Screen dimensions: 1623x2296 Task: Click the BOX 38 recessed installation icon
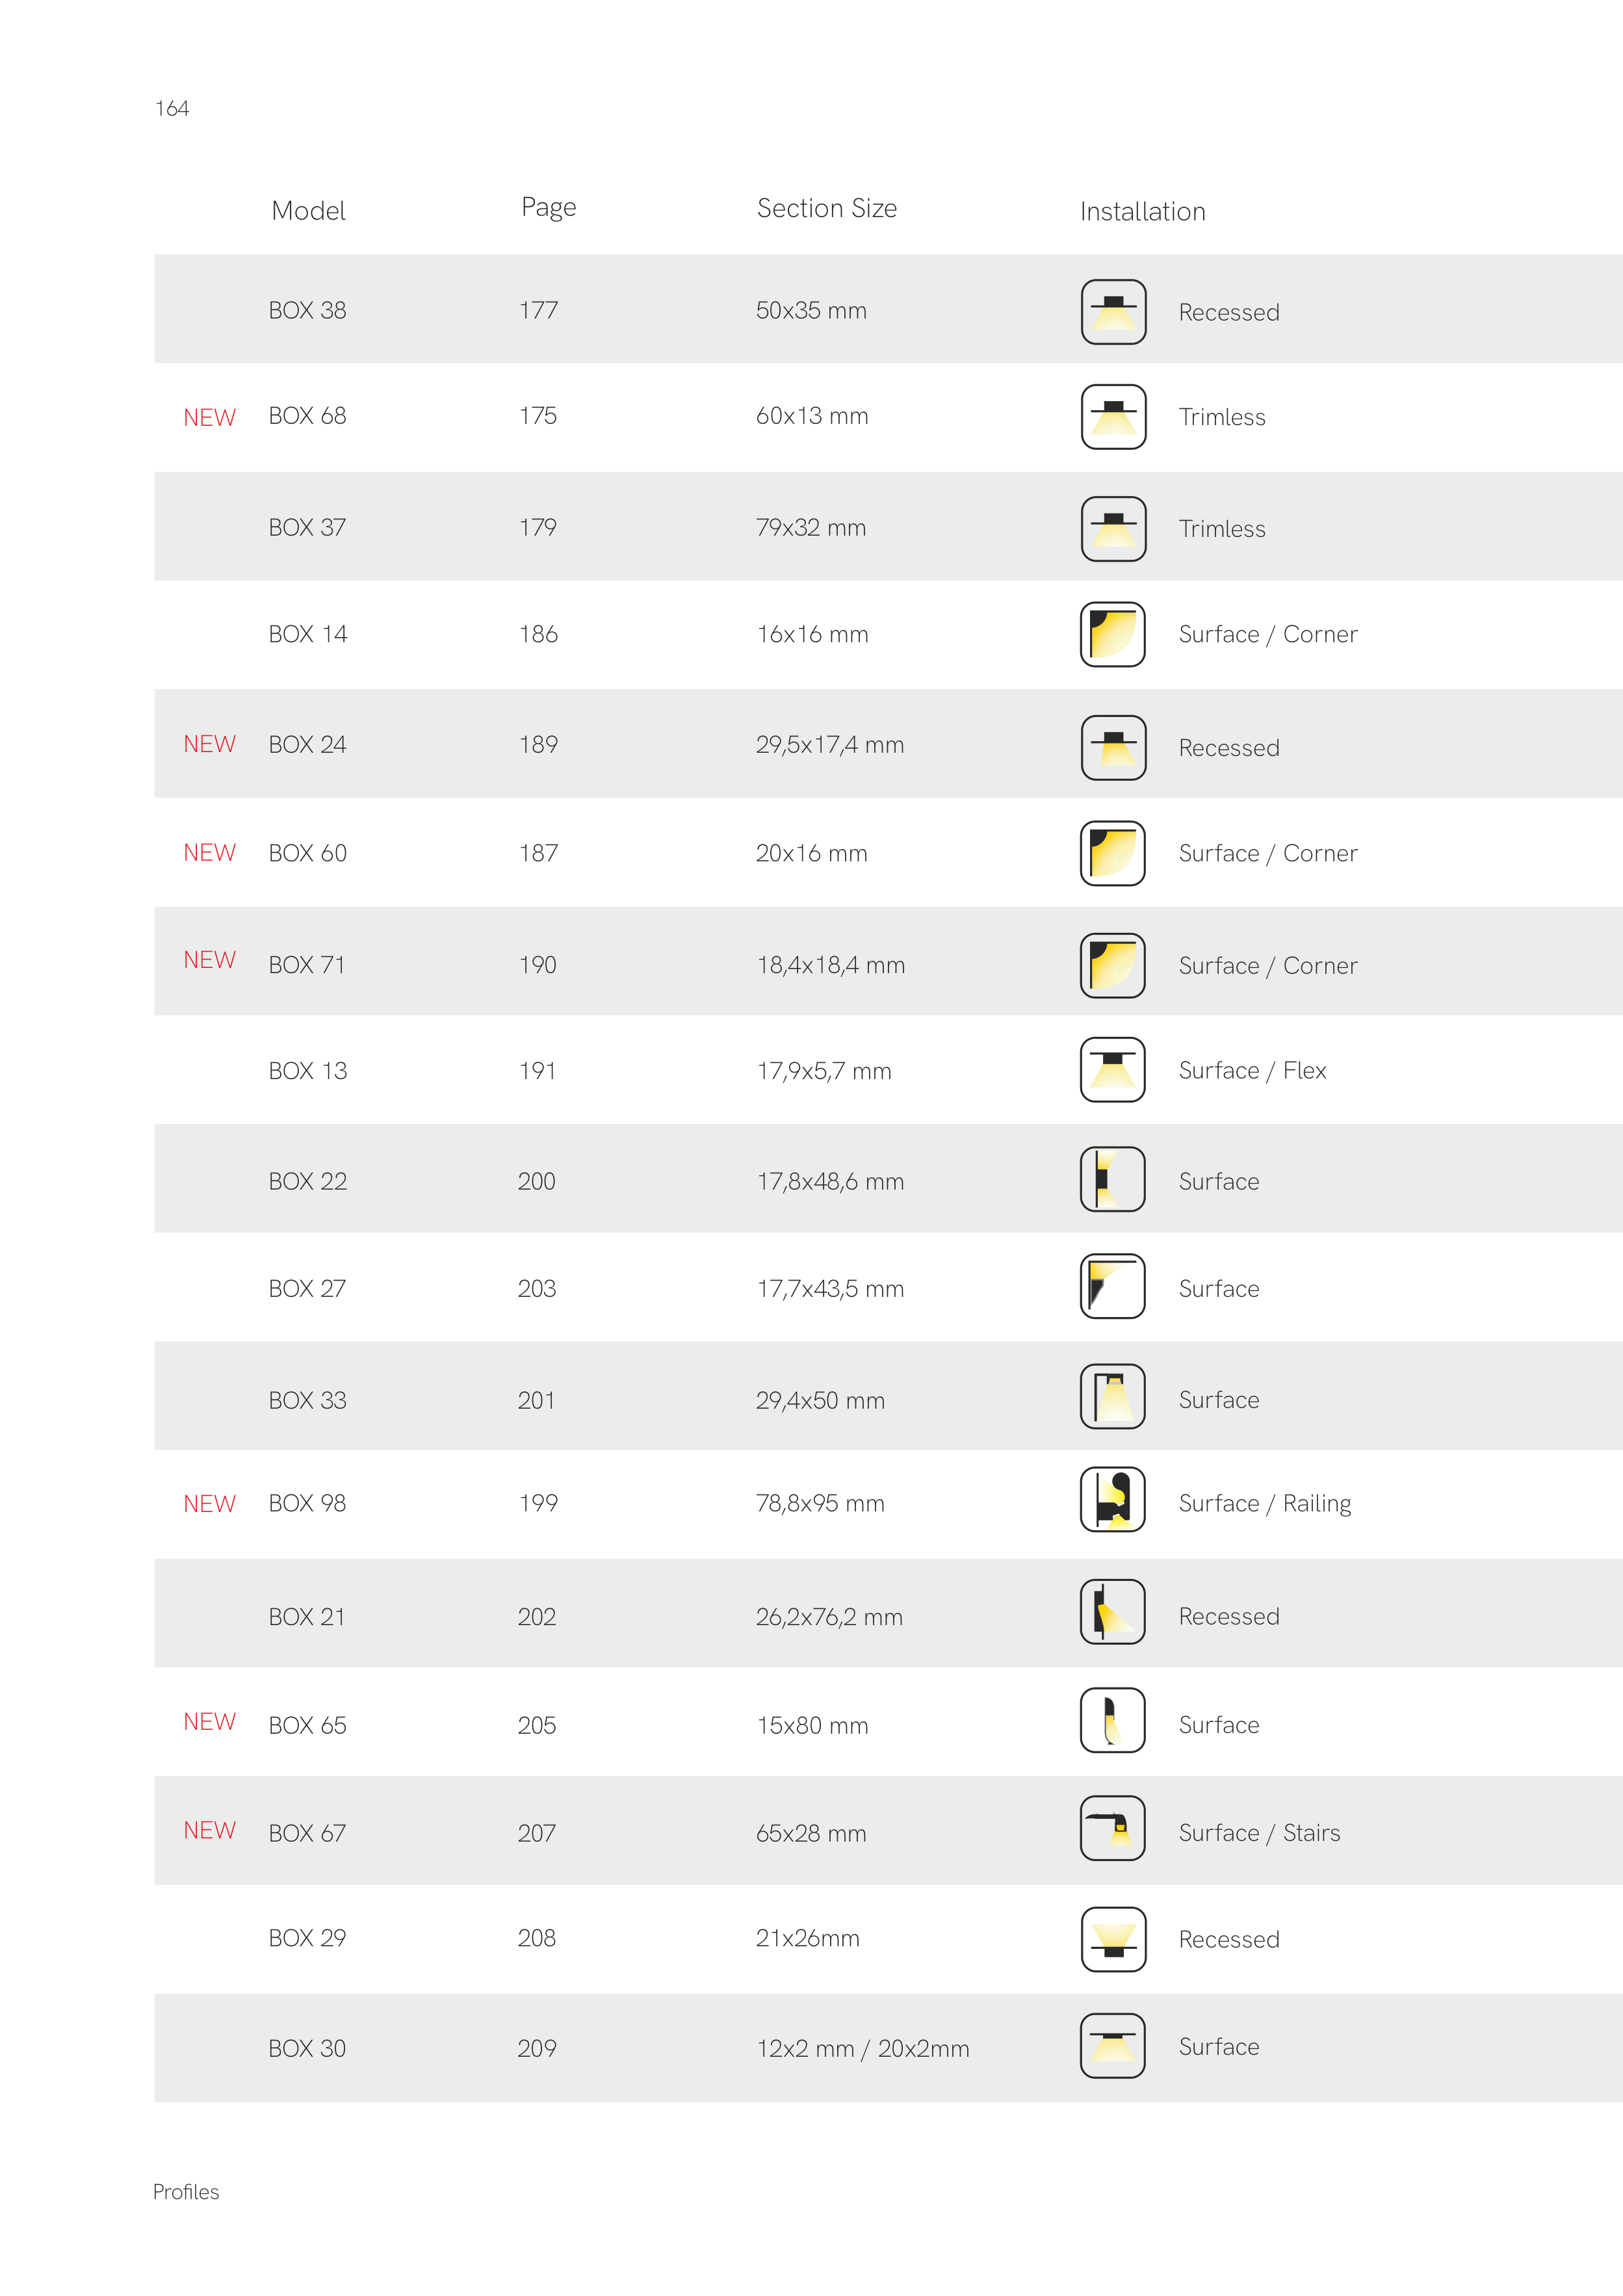1112,312
